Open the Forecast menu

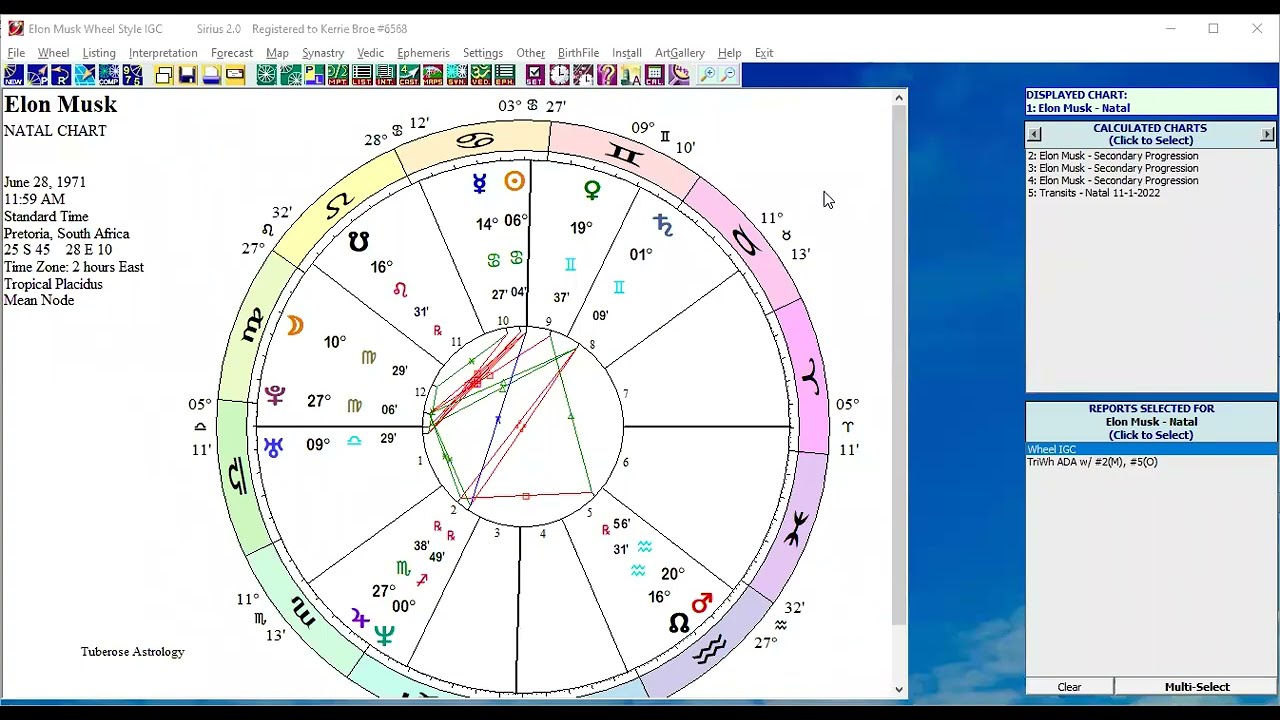point(232,53)
